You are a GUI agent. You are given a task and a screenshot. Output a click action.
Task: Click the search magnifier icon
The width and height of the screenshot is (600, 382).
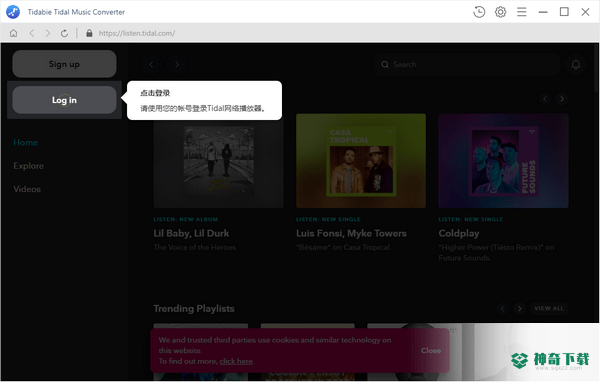[x=385, y=64]
